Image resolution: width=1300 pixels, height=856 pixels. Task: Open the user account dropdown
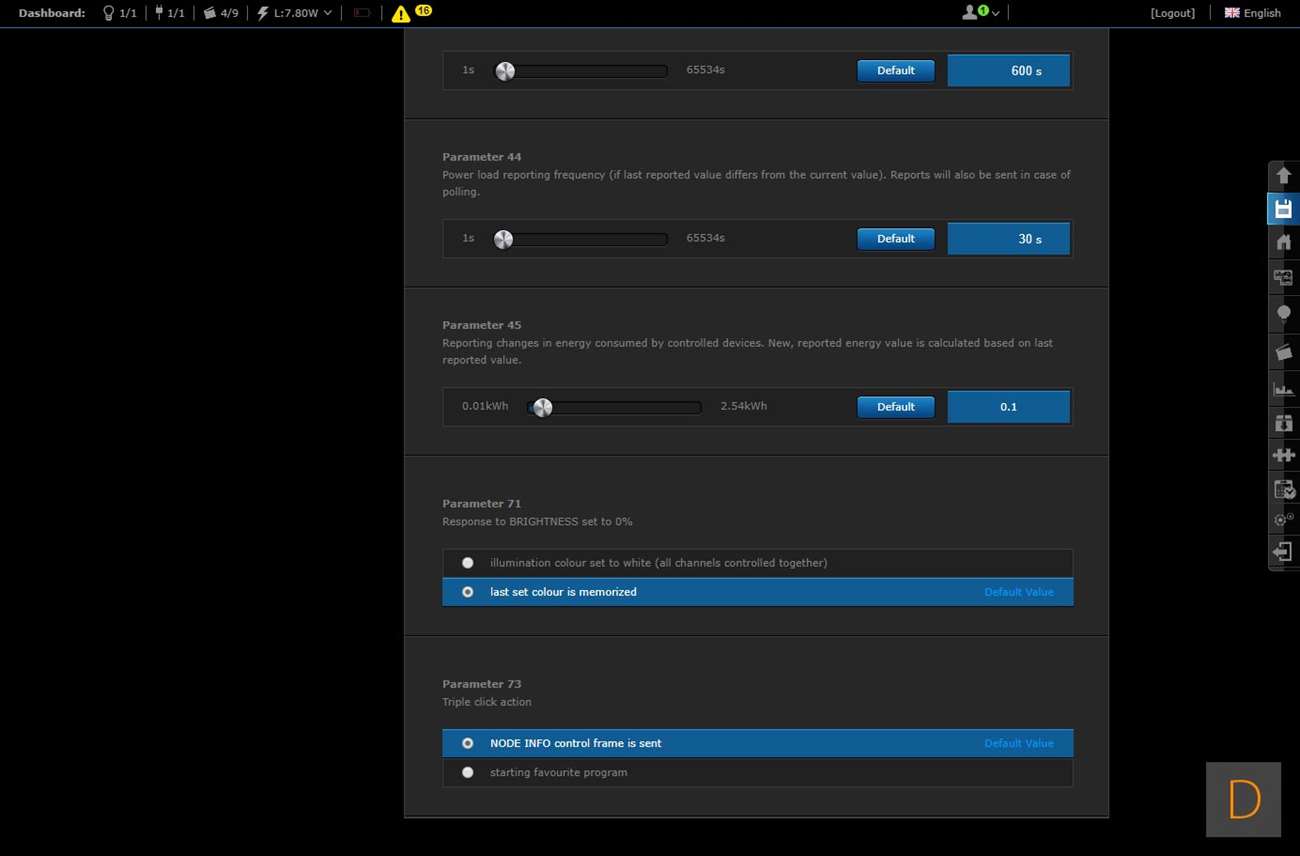(980, 13)
